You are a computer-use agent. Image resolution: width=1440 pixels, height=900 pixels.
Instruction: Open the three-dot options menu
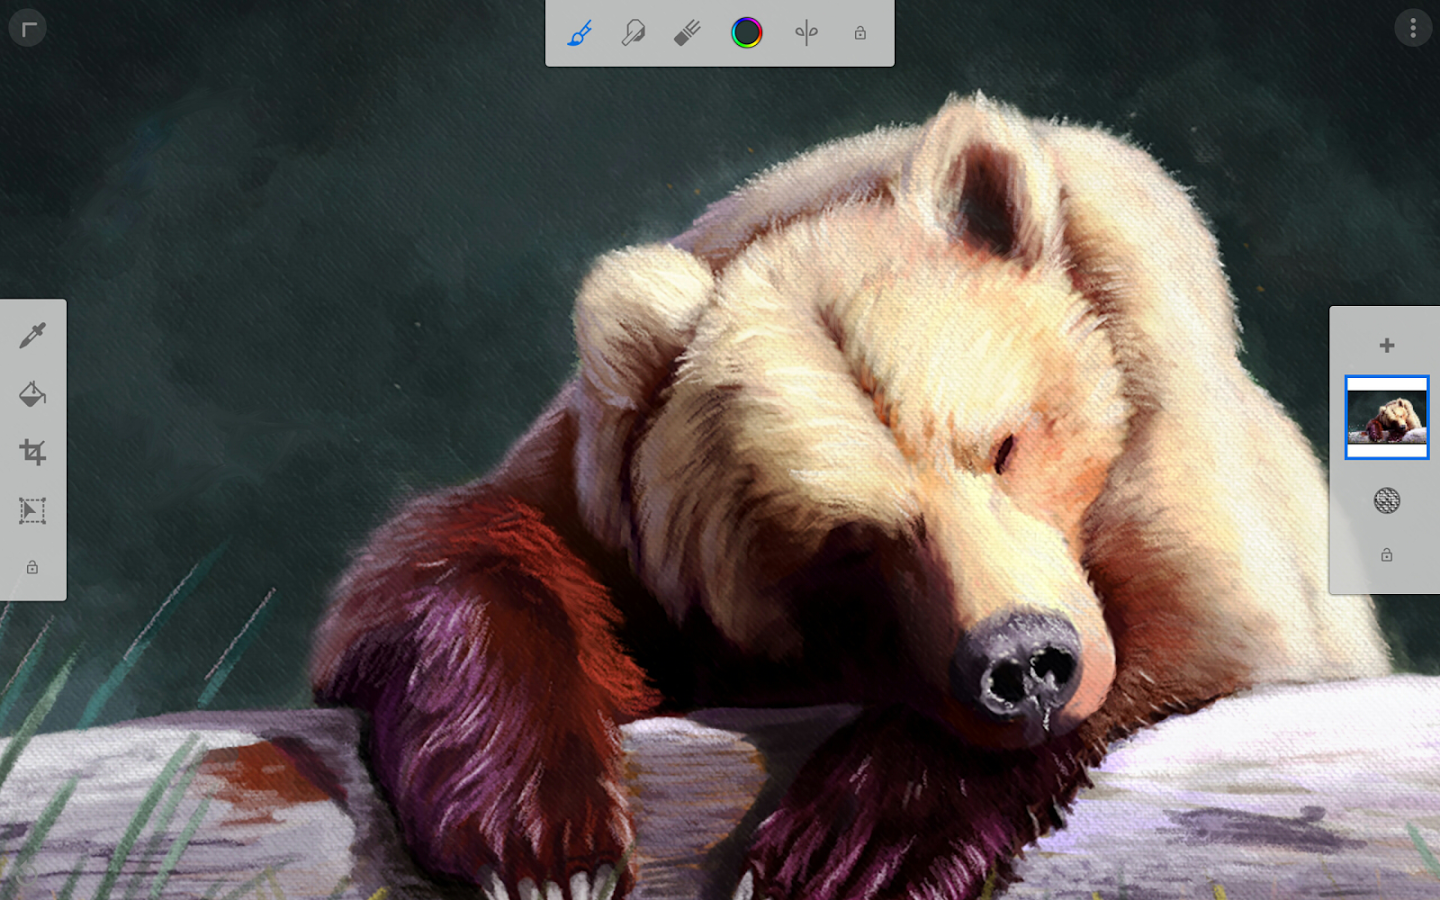[x=1413, y=28]
